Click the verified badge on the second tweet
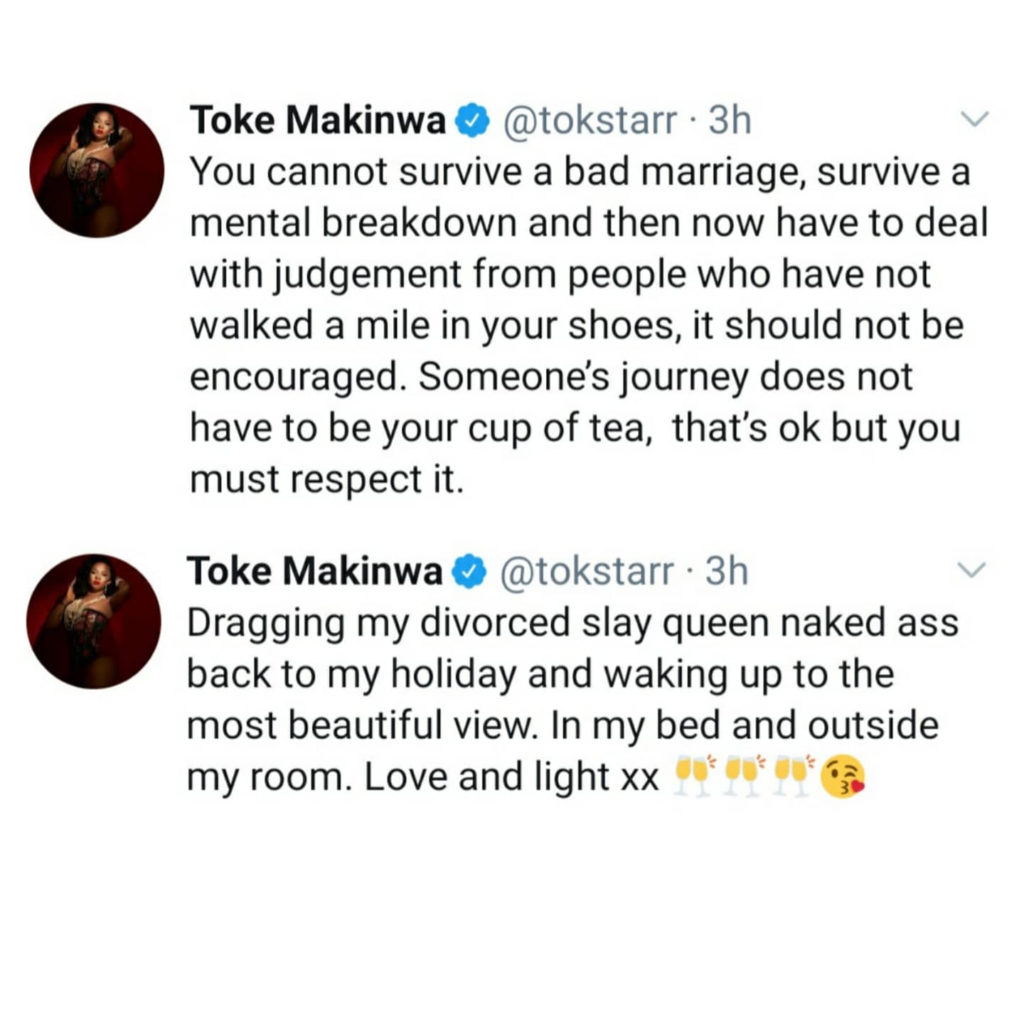Viewport: 1024px width, 1024px height. pos(467,572)
